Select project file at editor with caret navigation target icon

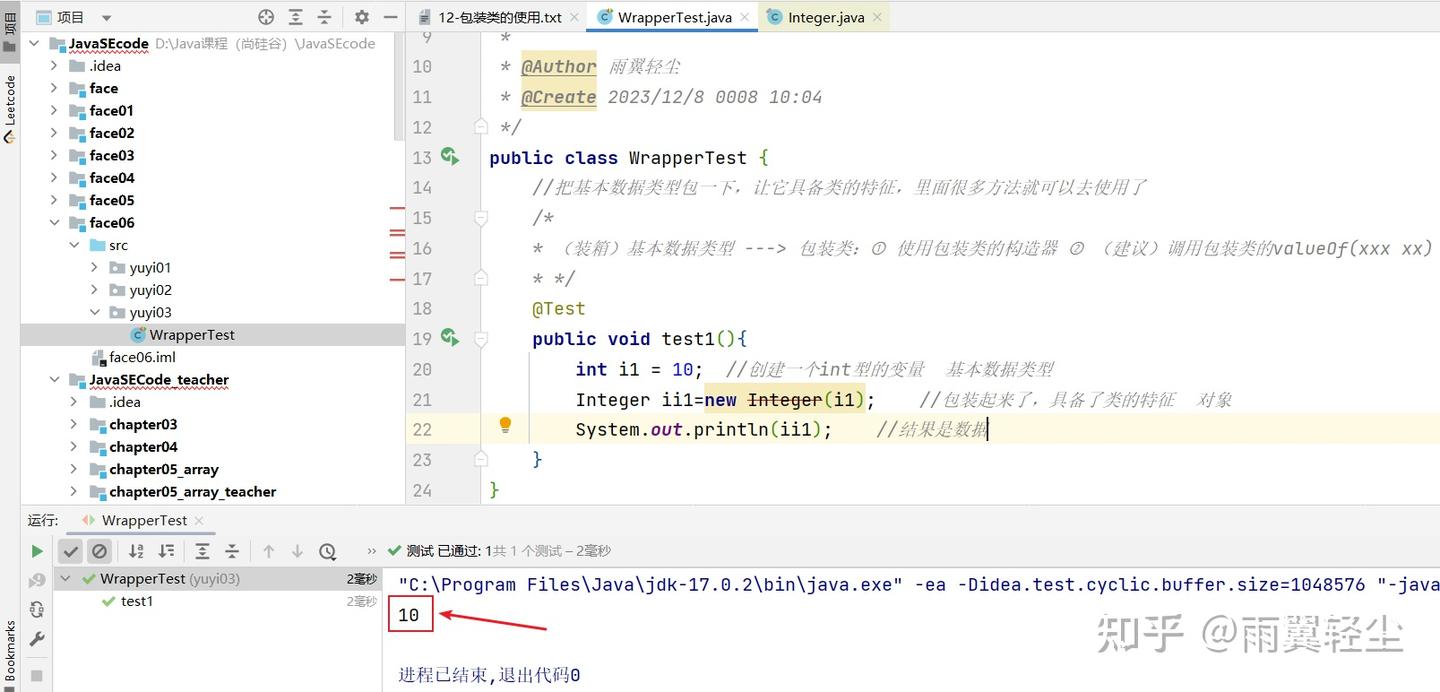265,17
